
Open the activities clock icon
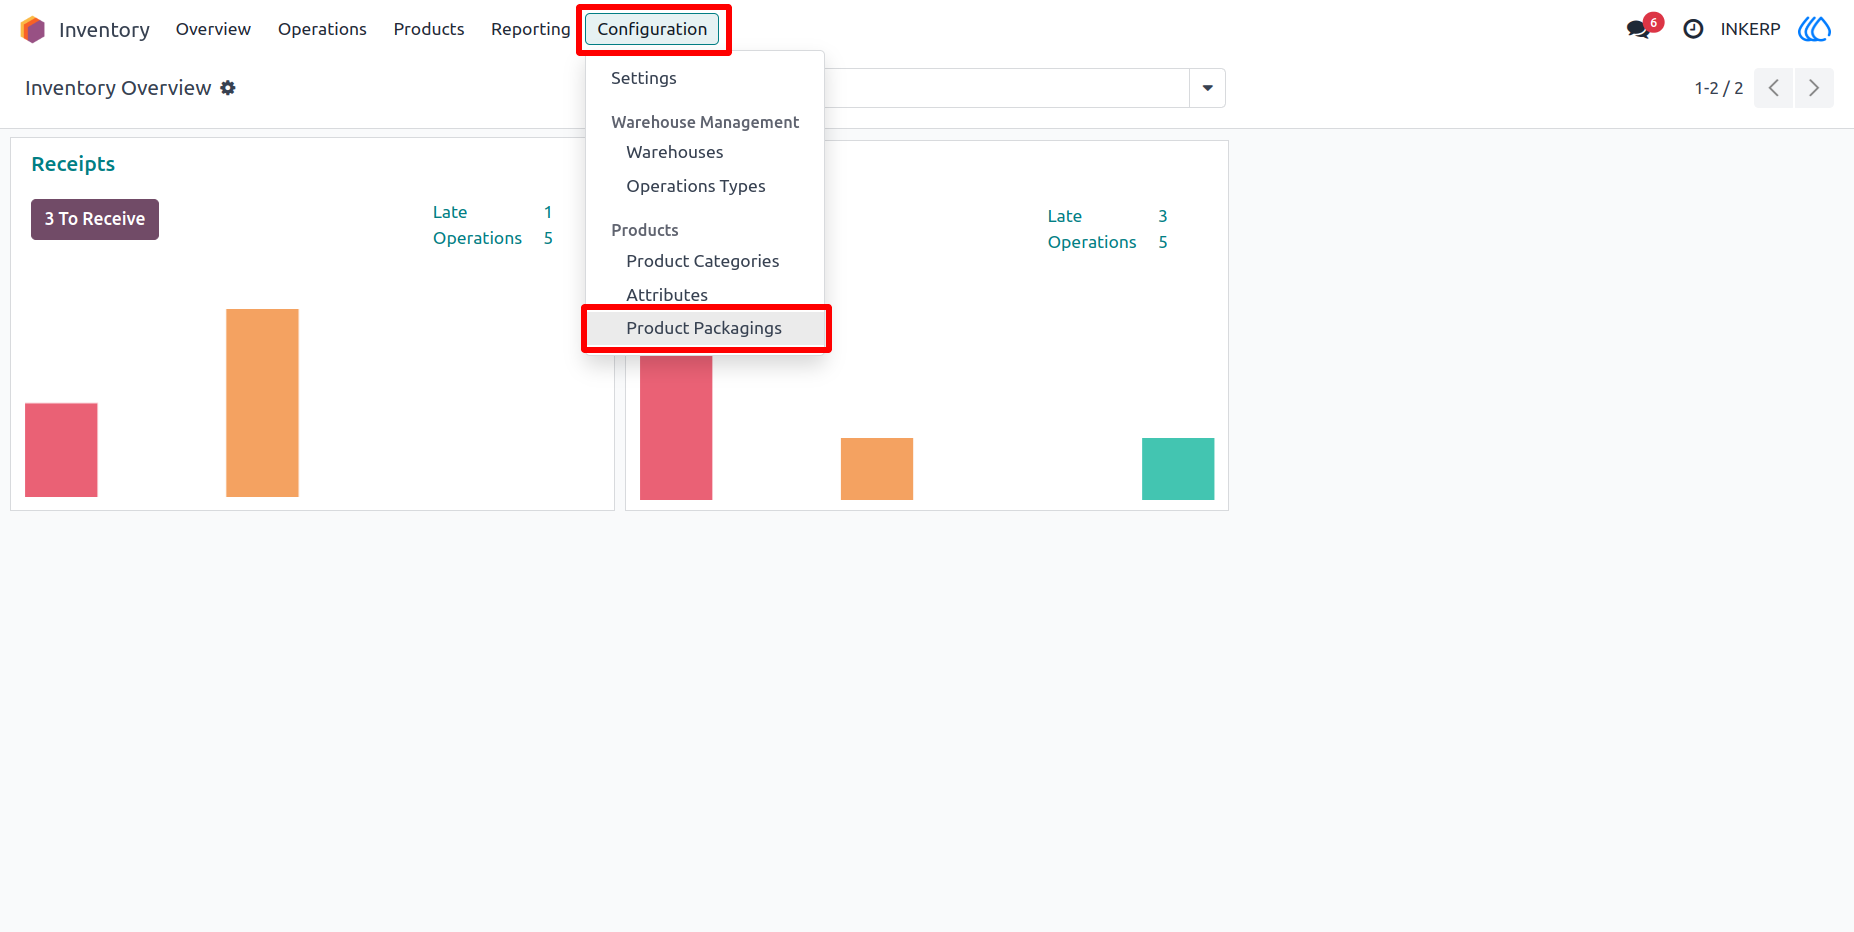click(1693, 29)
